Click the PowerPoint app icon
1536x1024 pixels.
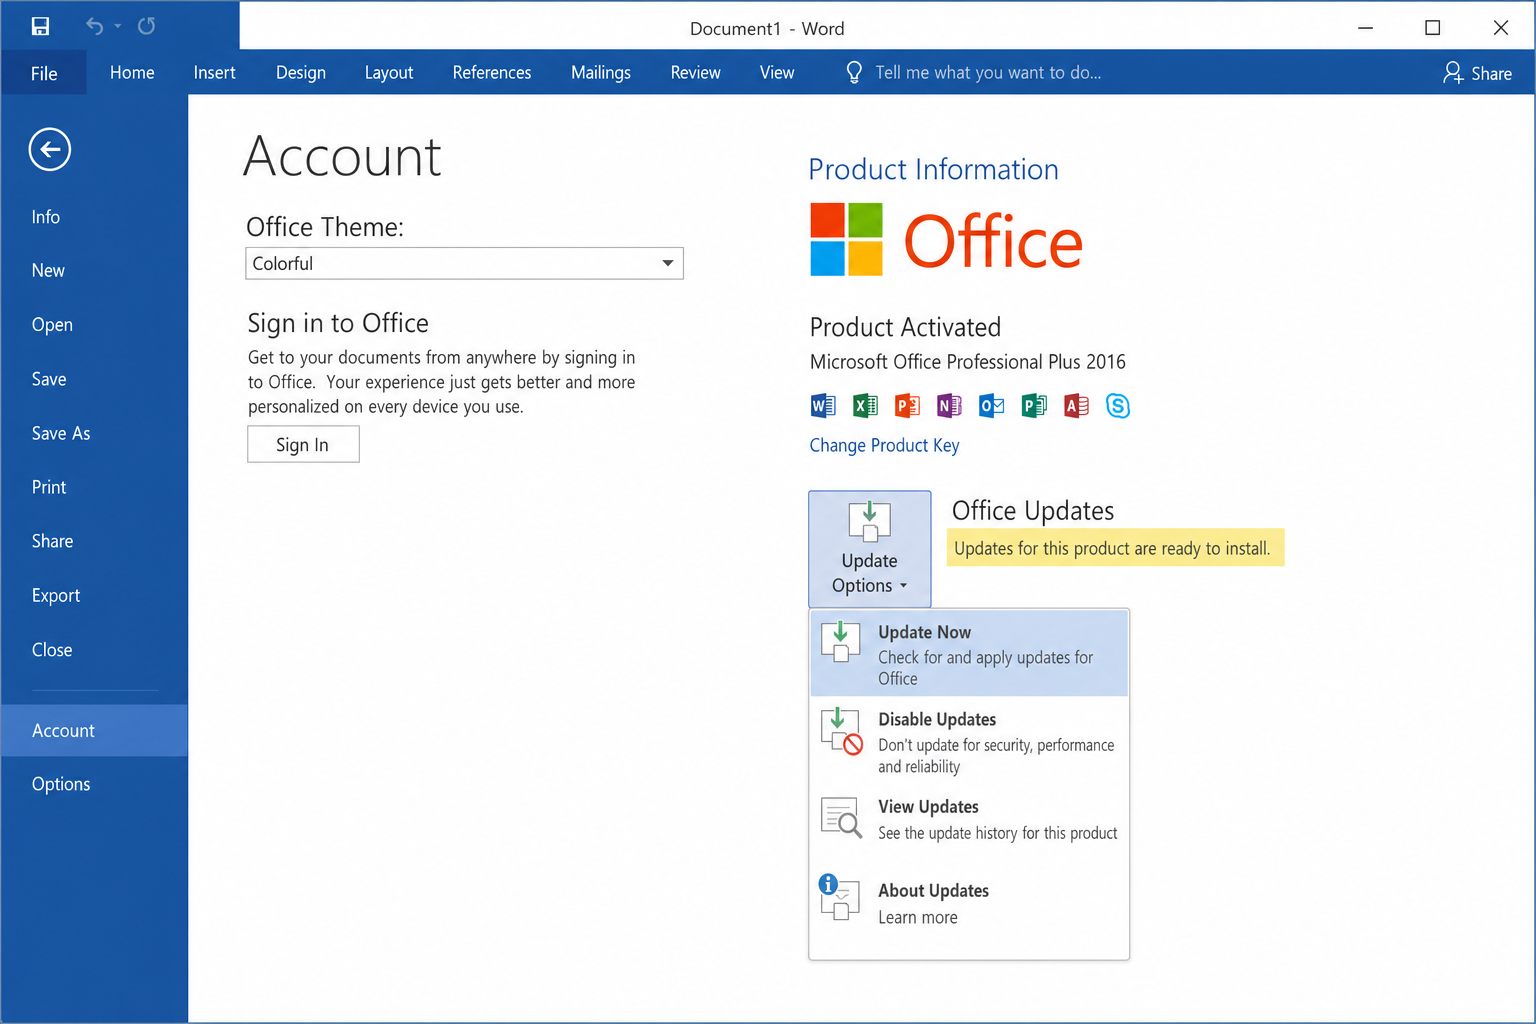point(907,405)
